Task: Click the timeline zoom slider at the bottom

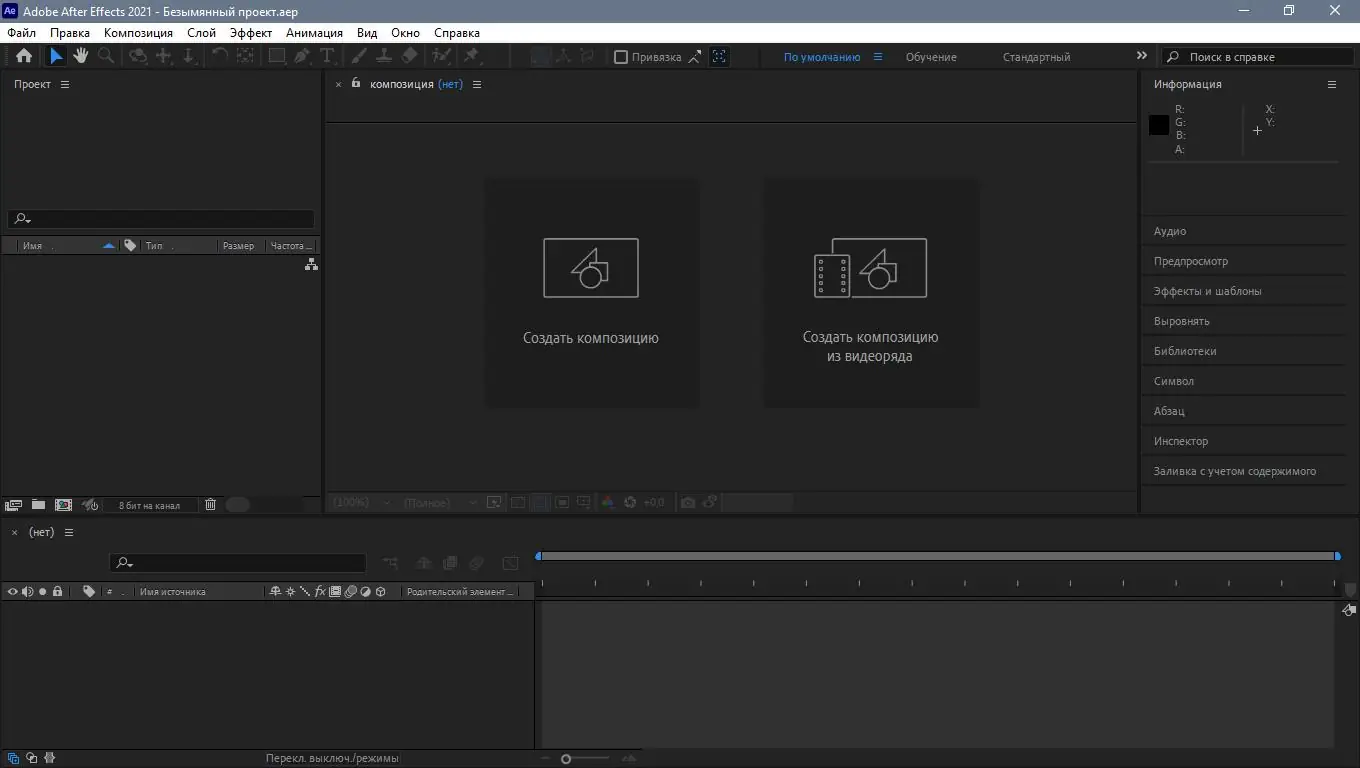Action: (565, 757)
